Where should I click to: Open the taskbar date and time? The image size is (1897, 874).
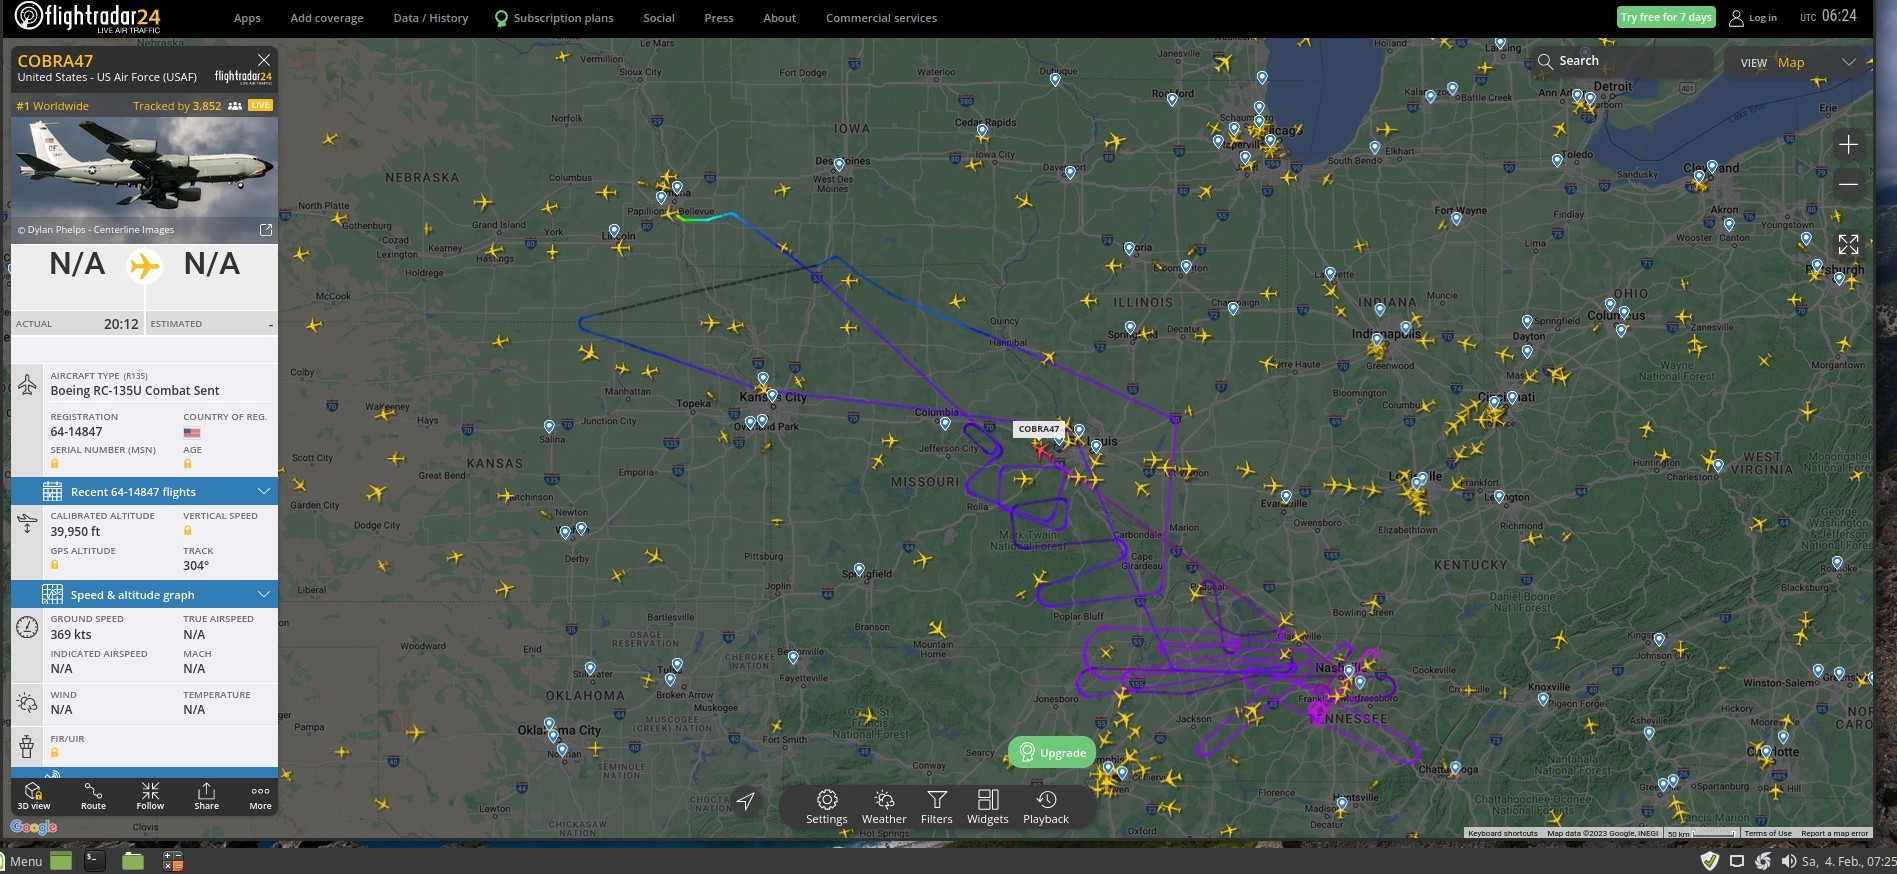pos(1848,861)
